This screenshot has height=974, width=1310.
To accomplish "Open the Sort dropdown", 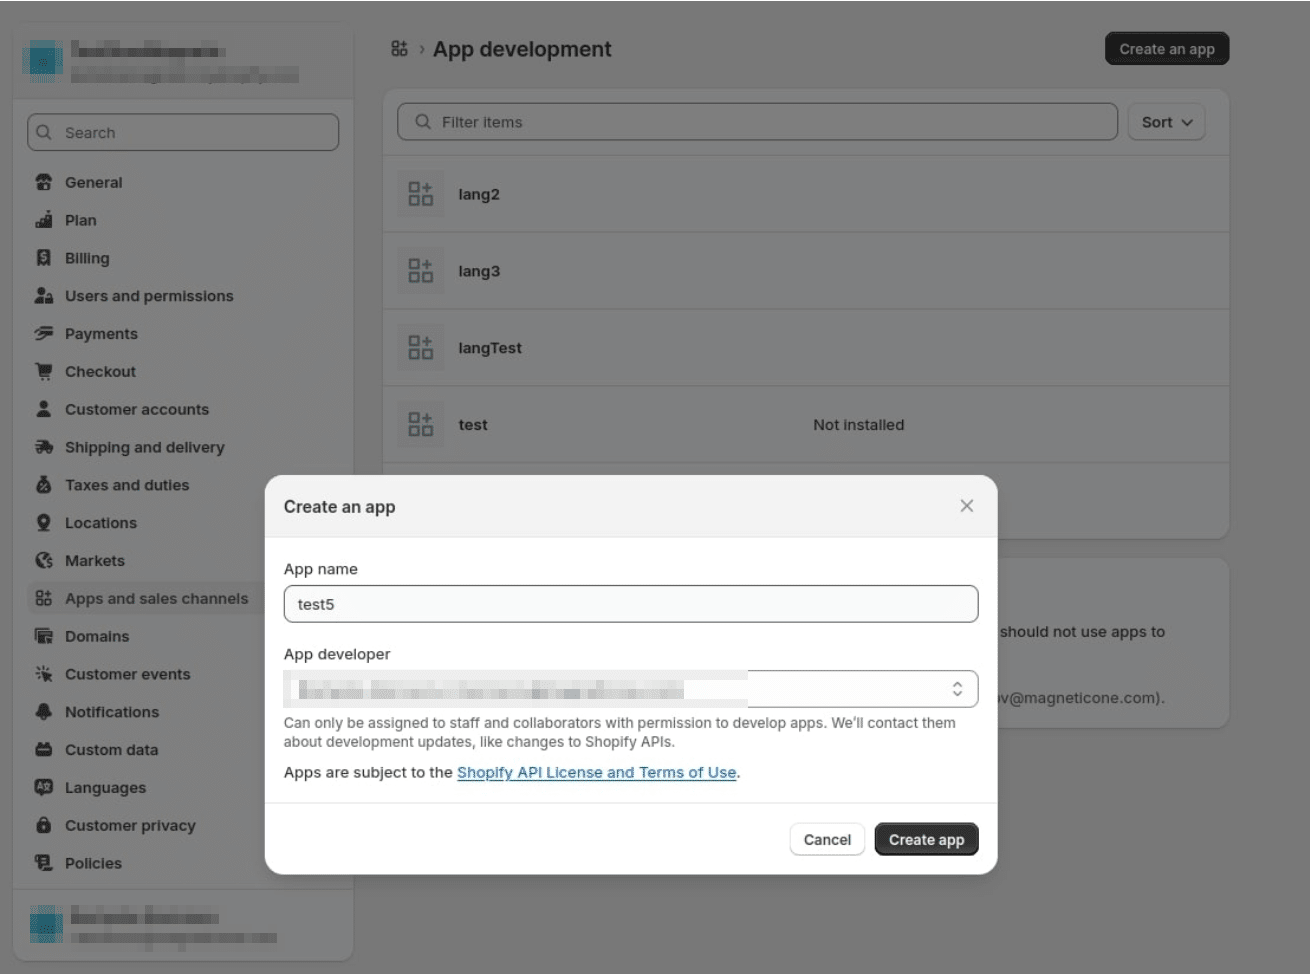I will (1166, 122).
